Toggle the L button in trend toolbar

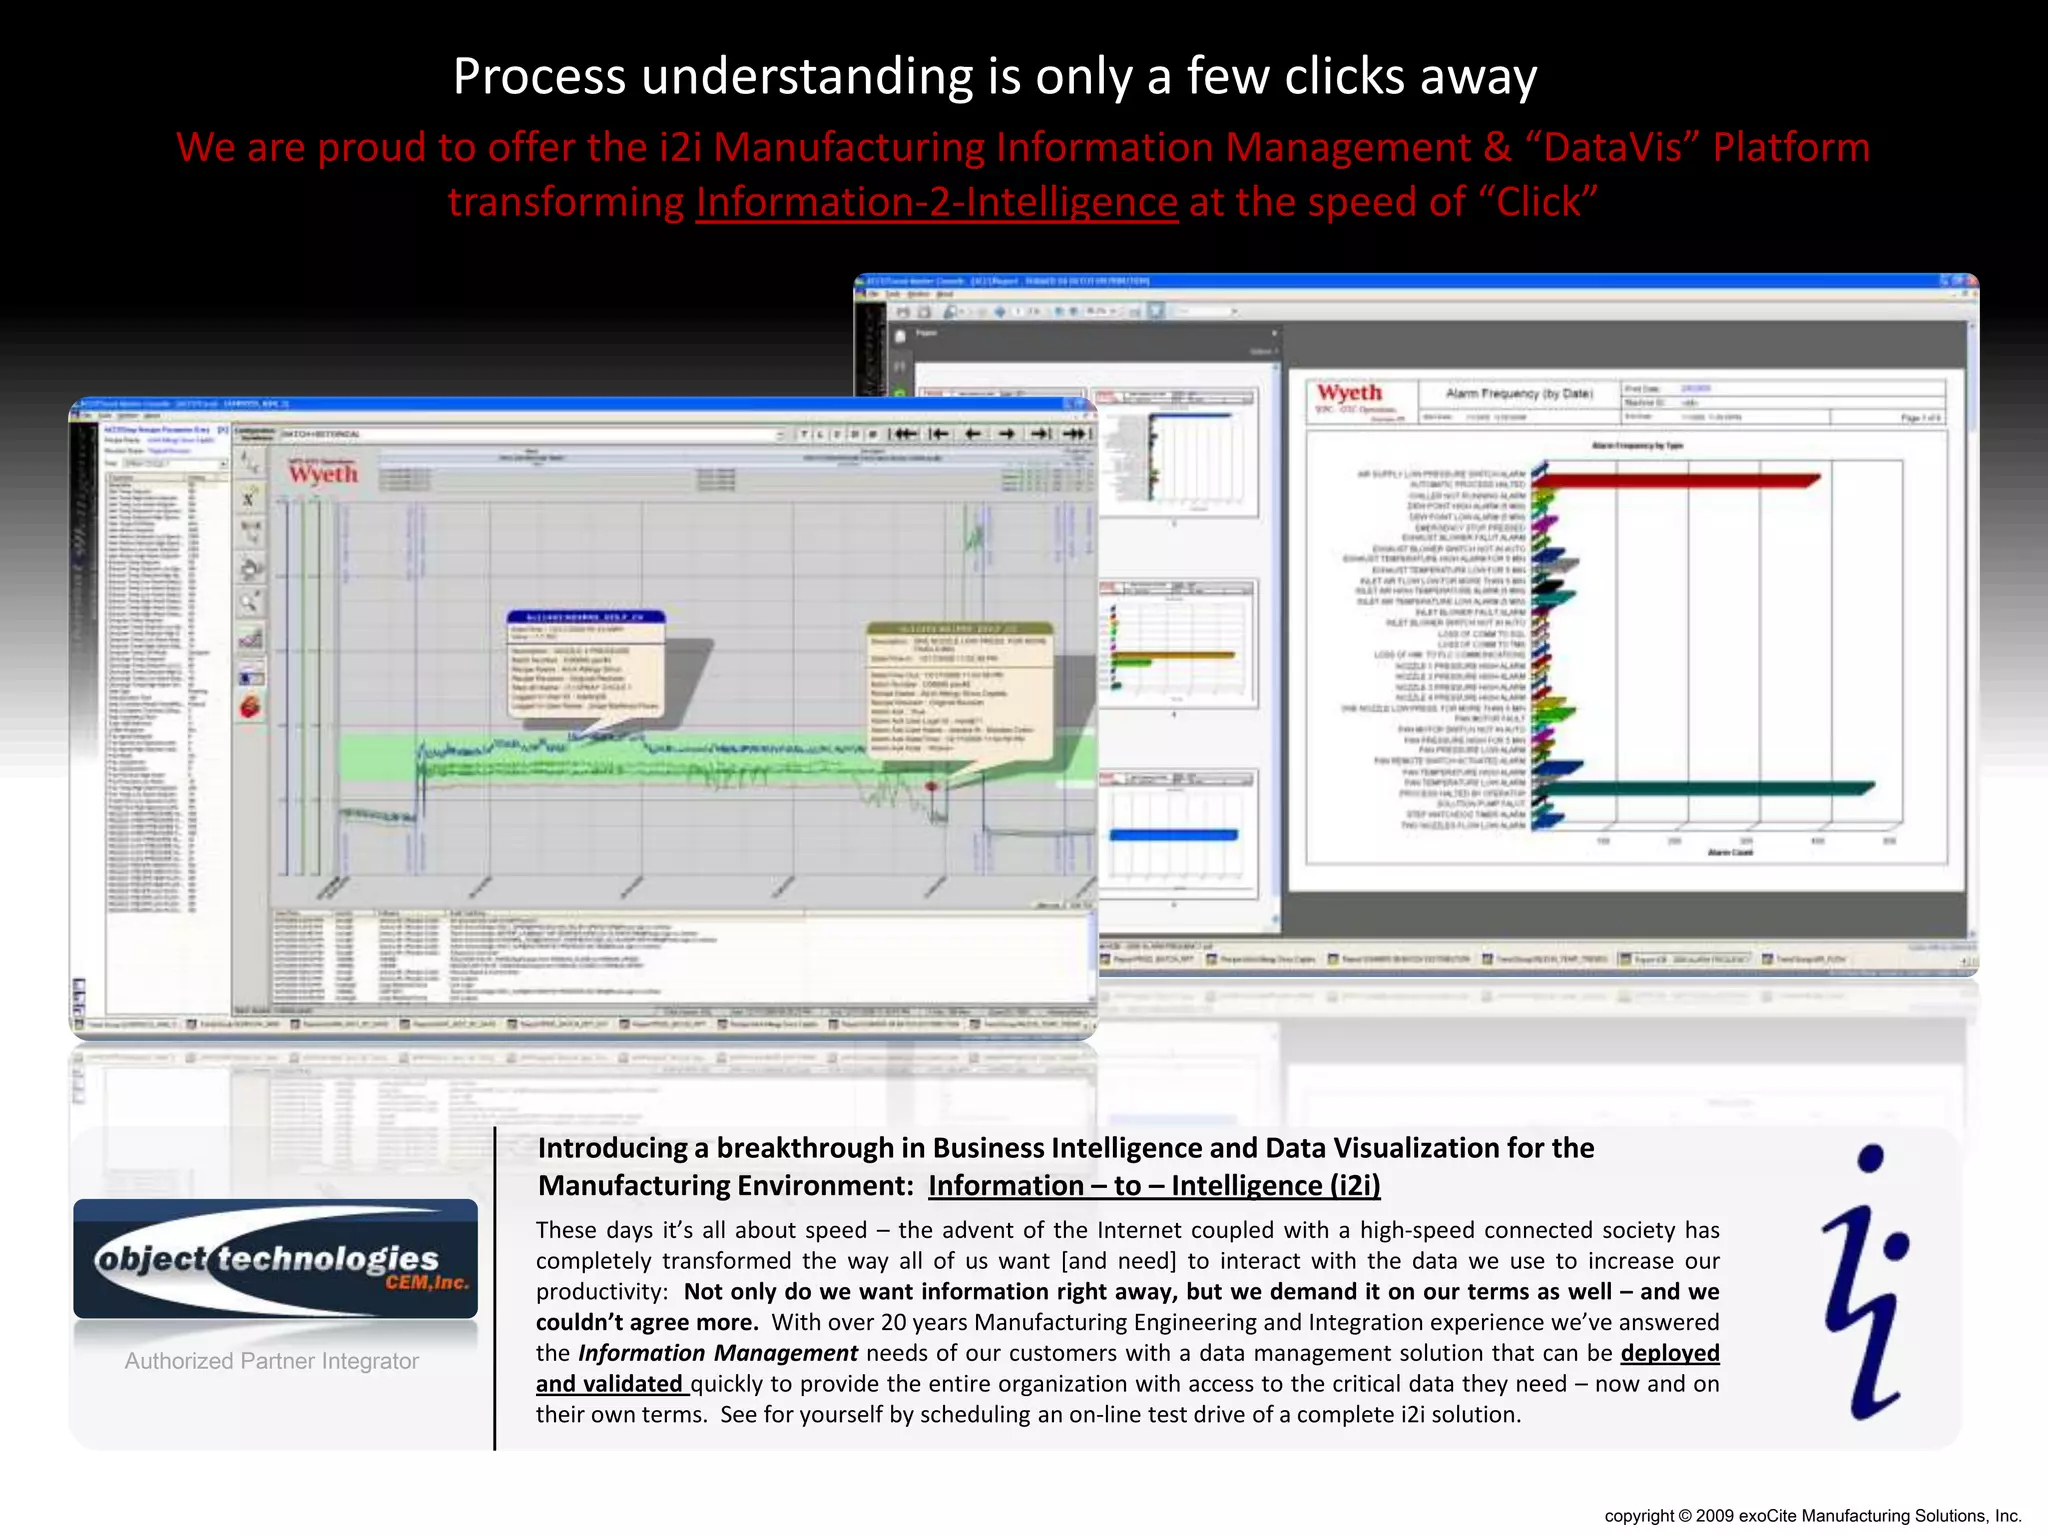point(821,434)
